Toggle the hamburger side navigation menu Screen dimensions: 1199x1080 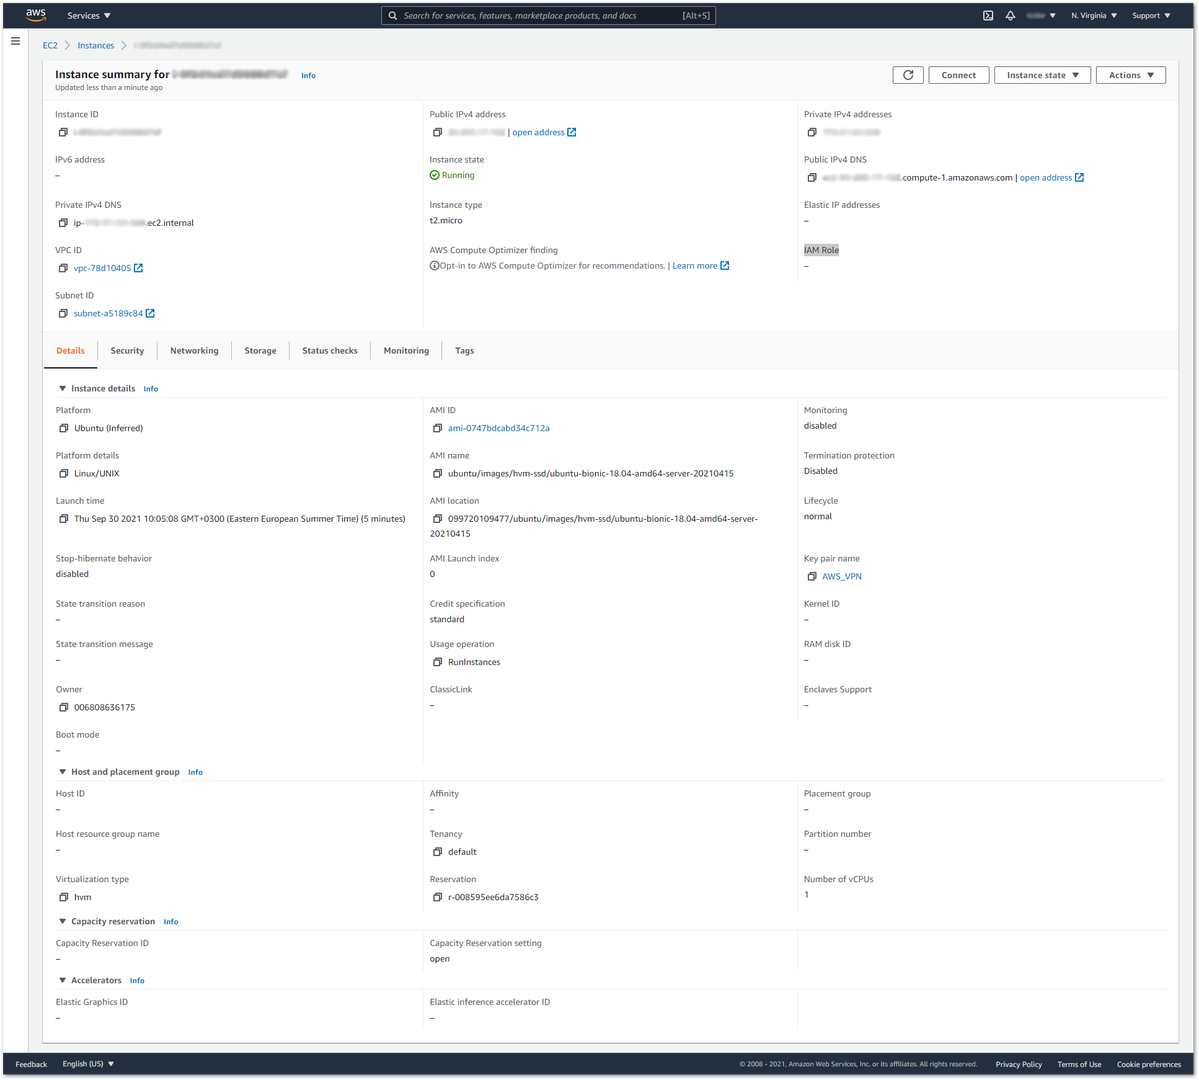pyautogui.click(x=15, y=41)
